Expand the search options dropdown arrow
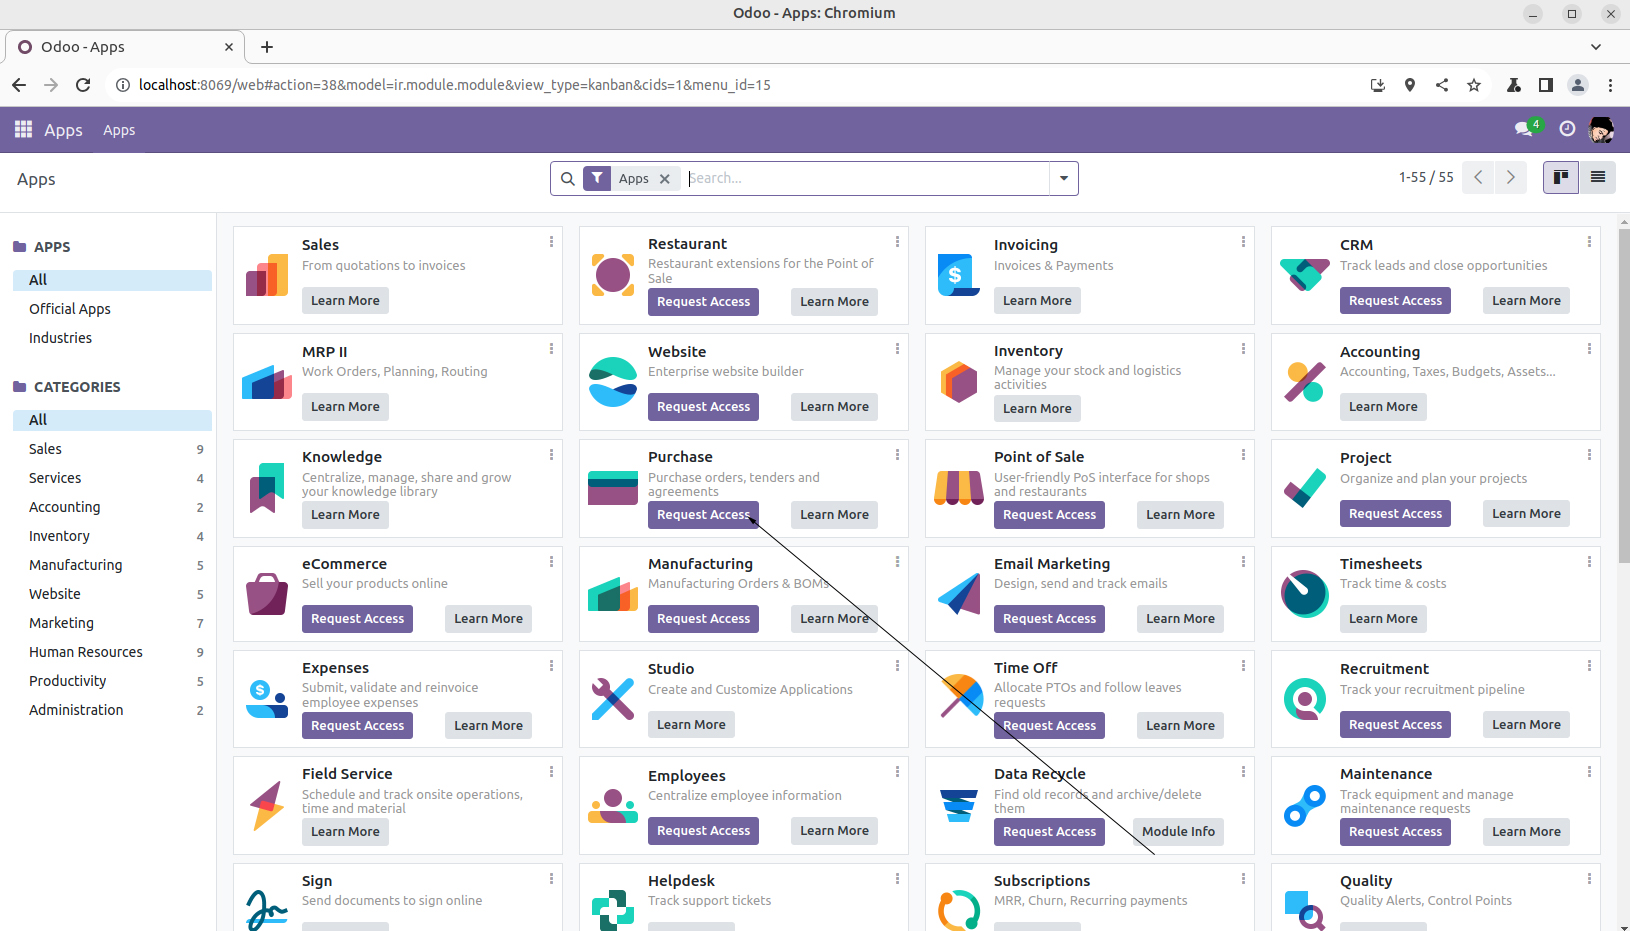Image resolution: width=1630 pixels, height=931 pixels. (x=1063, y=179)
